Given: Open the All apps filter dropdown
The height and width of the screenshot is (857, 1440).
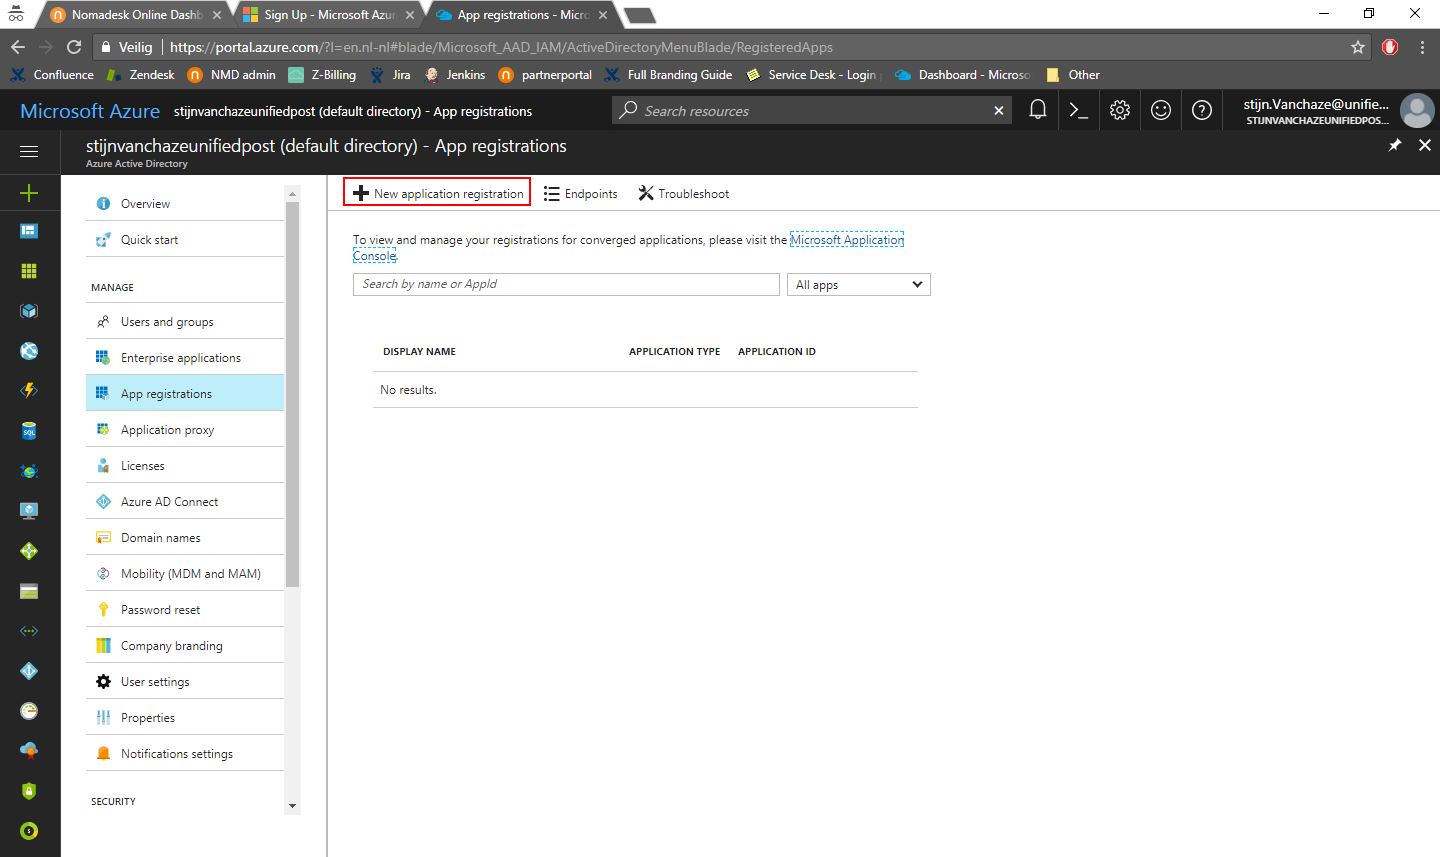Looking at the screenshot, I should point(859,285).
